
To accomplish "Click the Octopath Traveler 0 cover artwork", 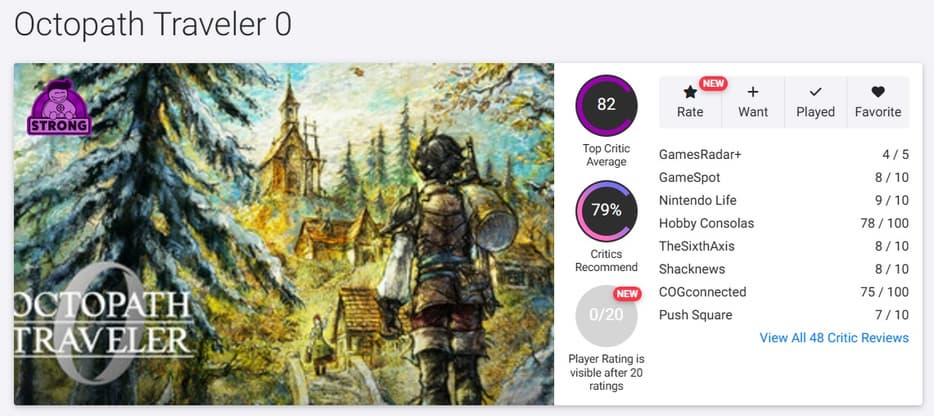I will tap(284, 234).
